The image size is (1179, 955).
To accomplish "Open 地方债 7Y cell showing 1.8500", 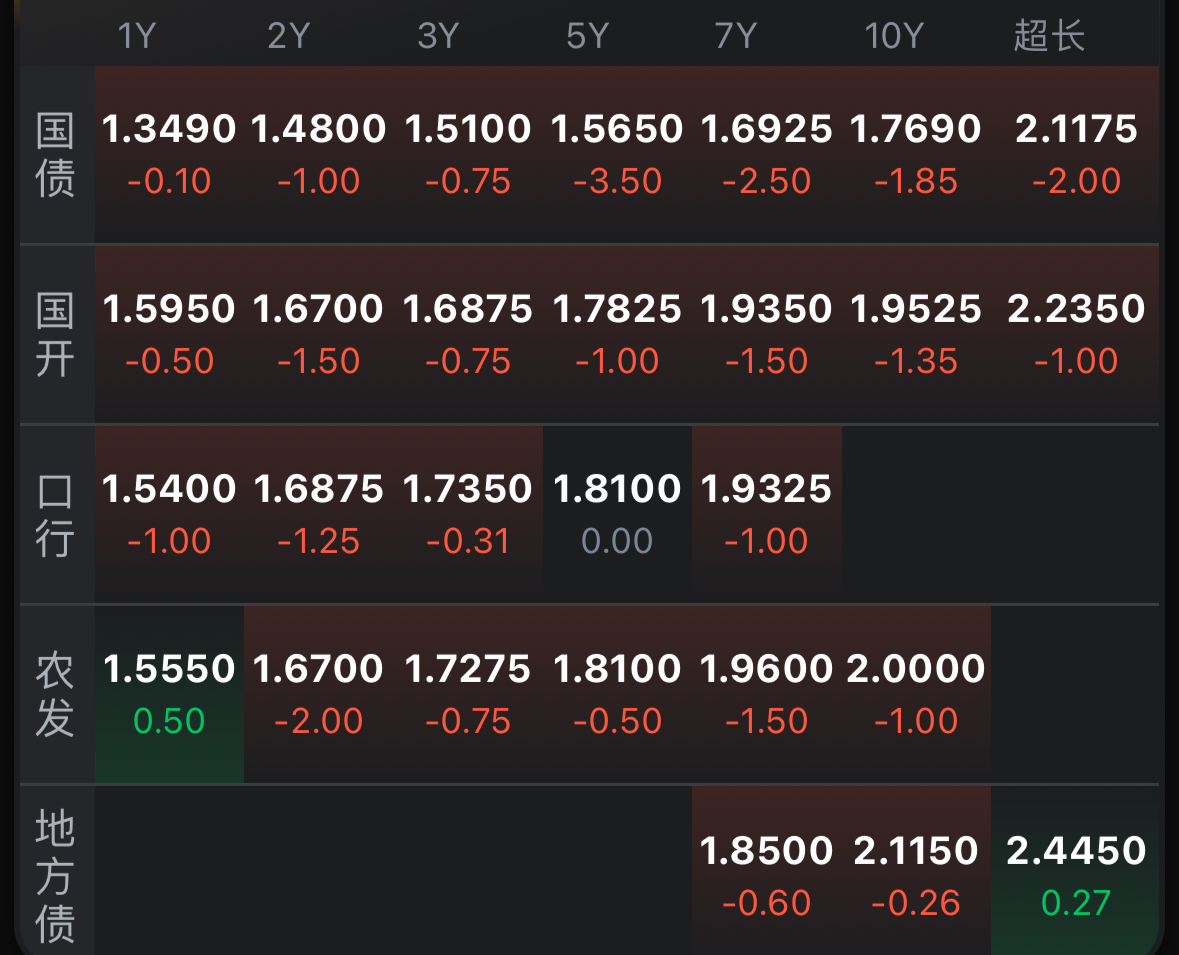I will pyautogui.click(x=766, y=875).
